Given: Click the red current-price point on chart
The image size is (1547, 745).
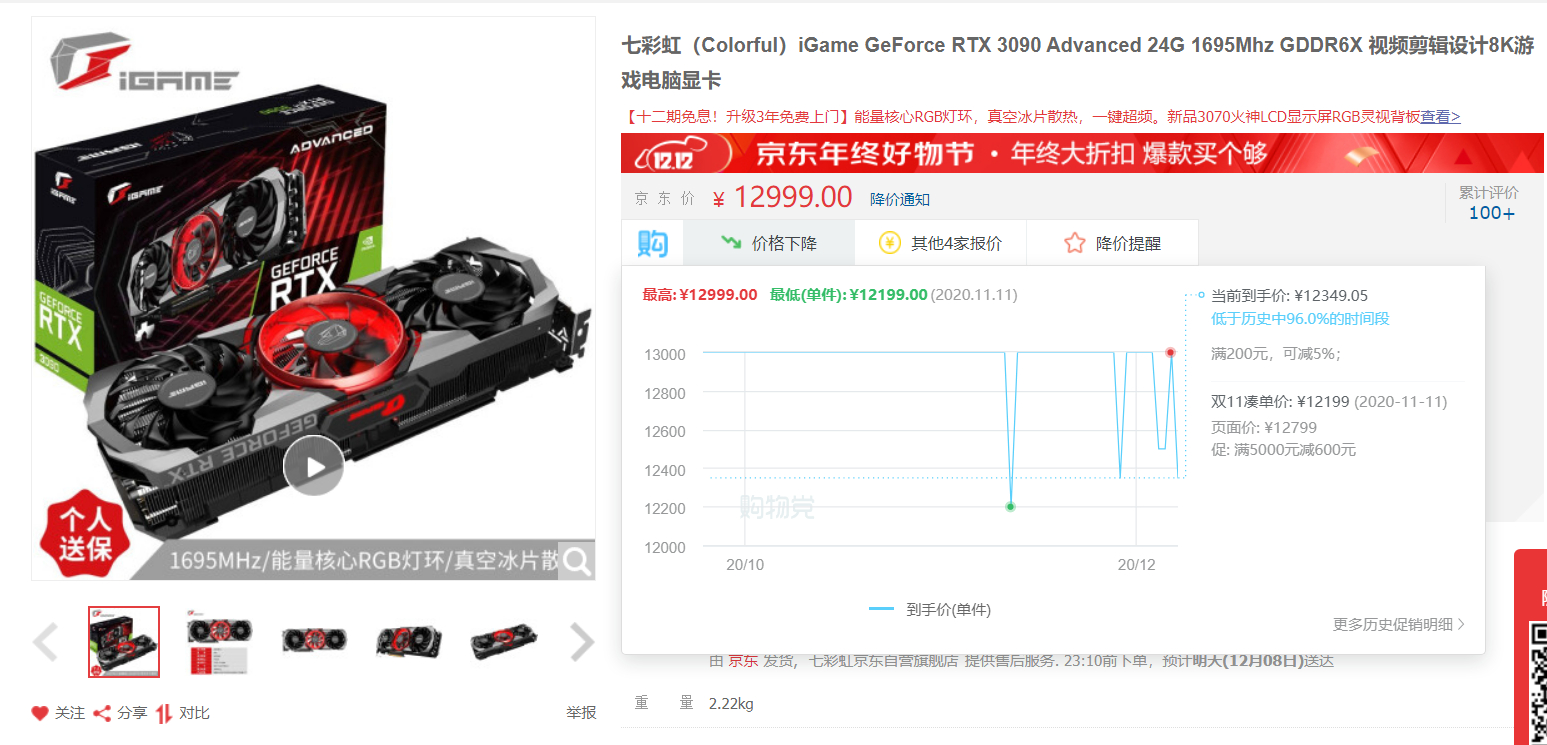Looking at the screenshot, I should [x=1170, y=352].
